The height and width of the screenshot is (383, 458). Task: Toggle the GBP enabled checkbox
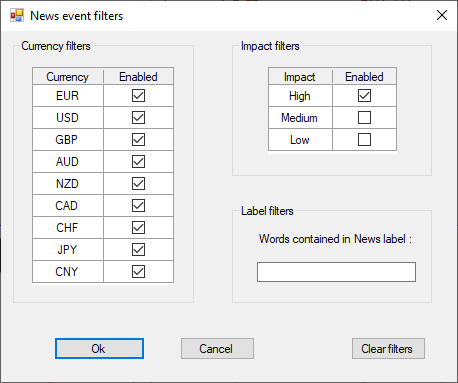138,140
